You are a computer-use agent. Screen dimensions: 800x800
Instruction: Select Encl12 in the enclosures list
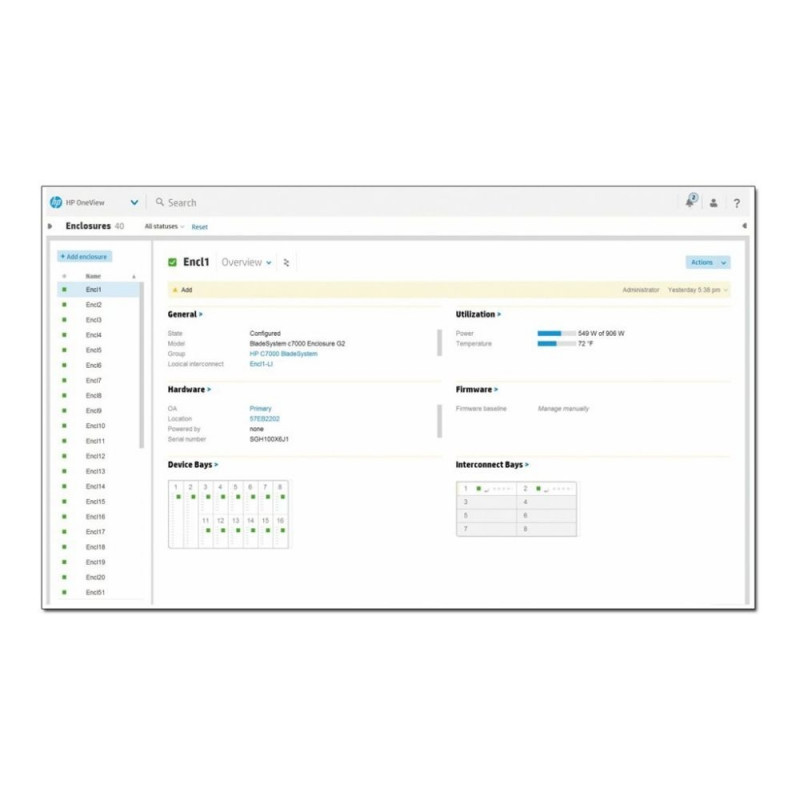[x=95, y=456]
